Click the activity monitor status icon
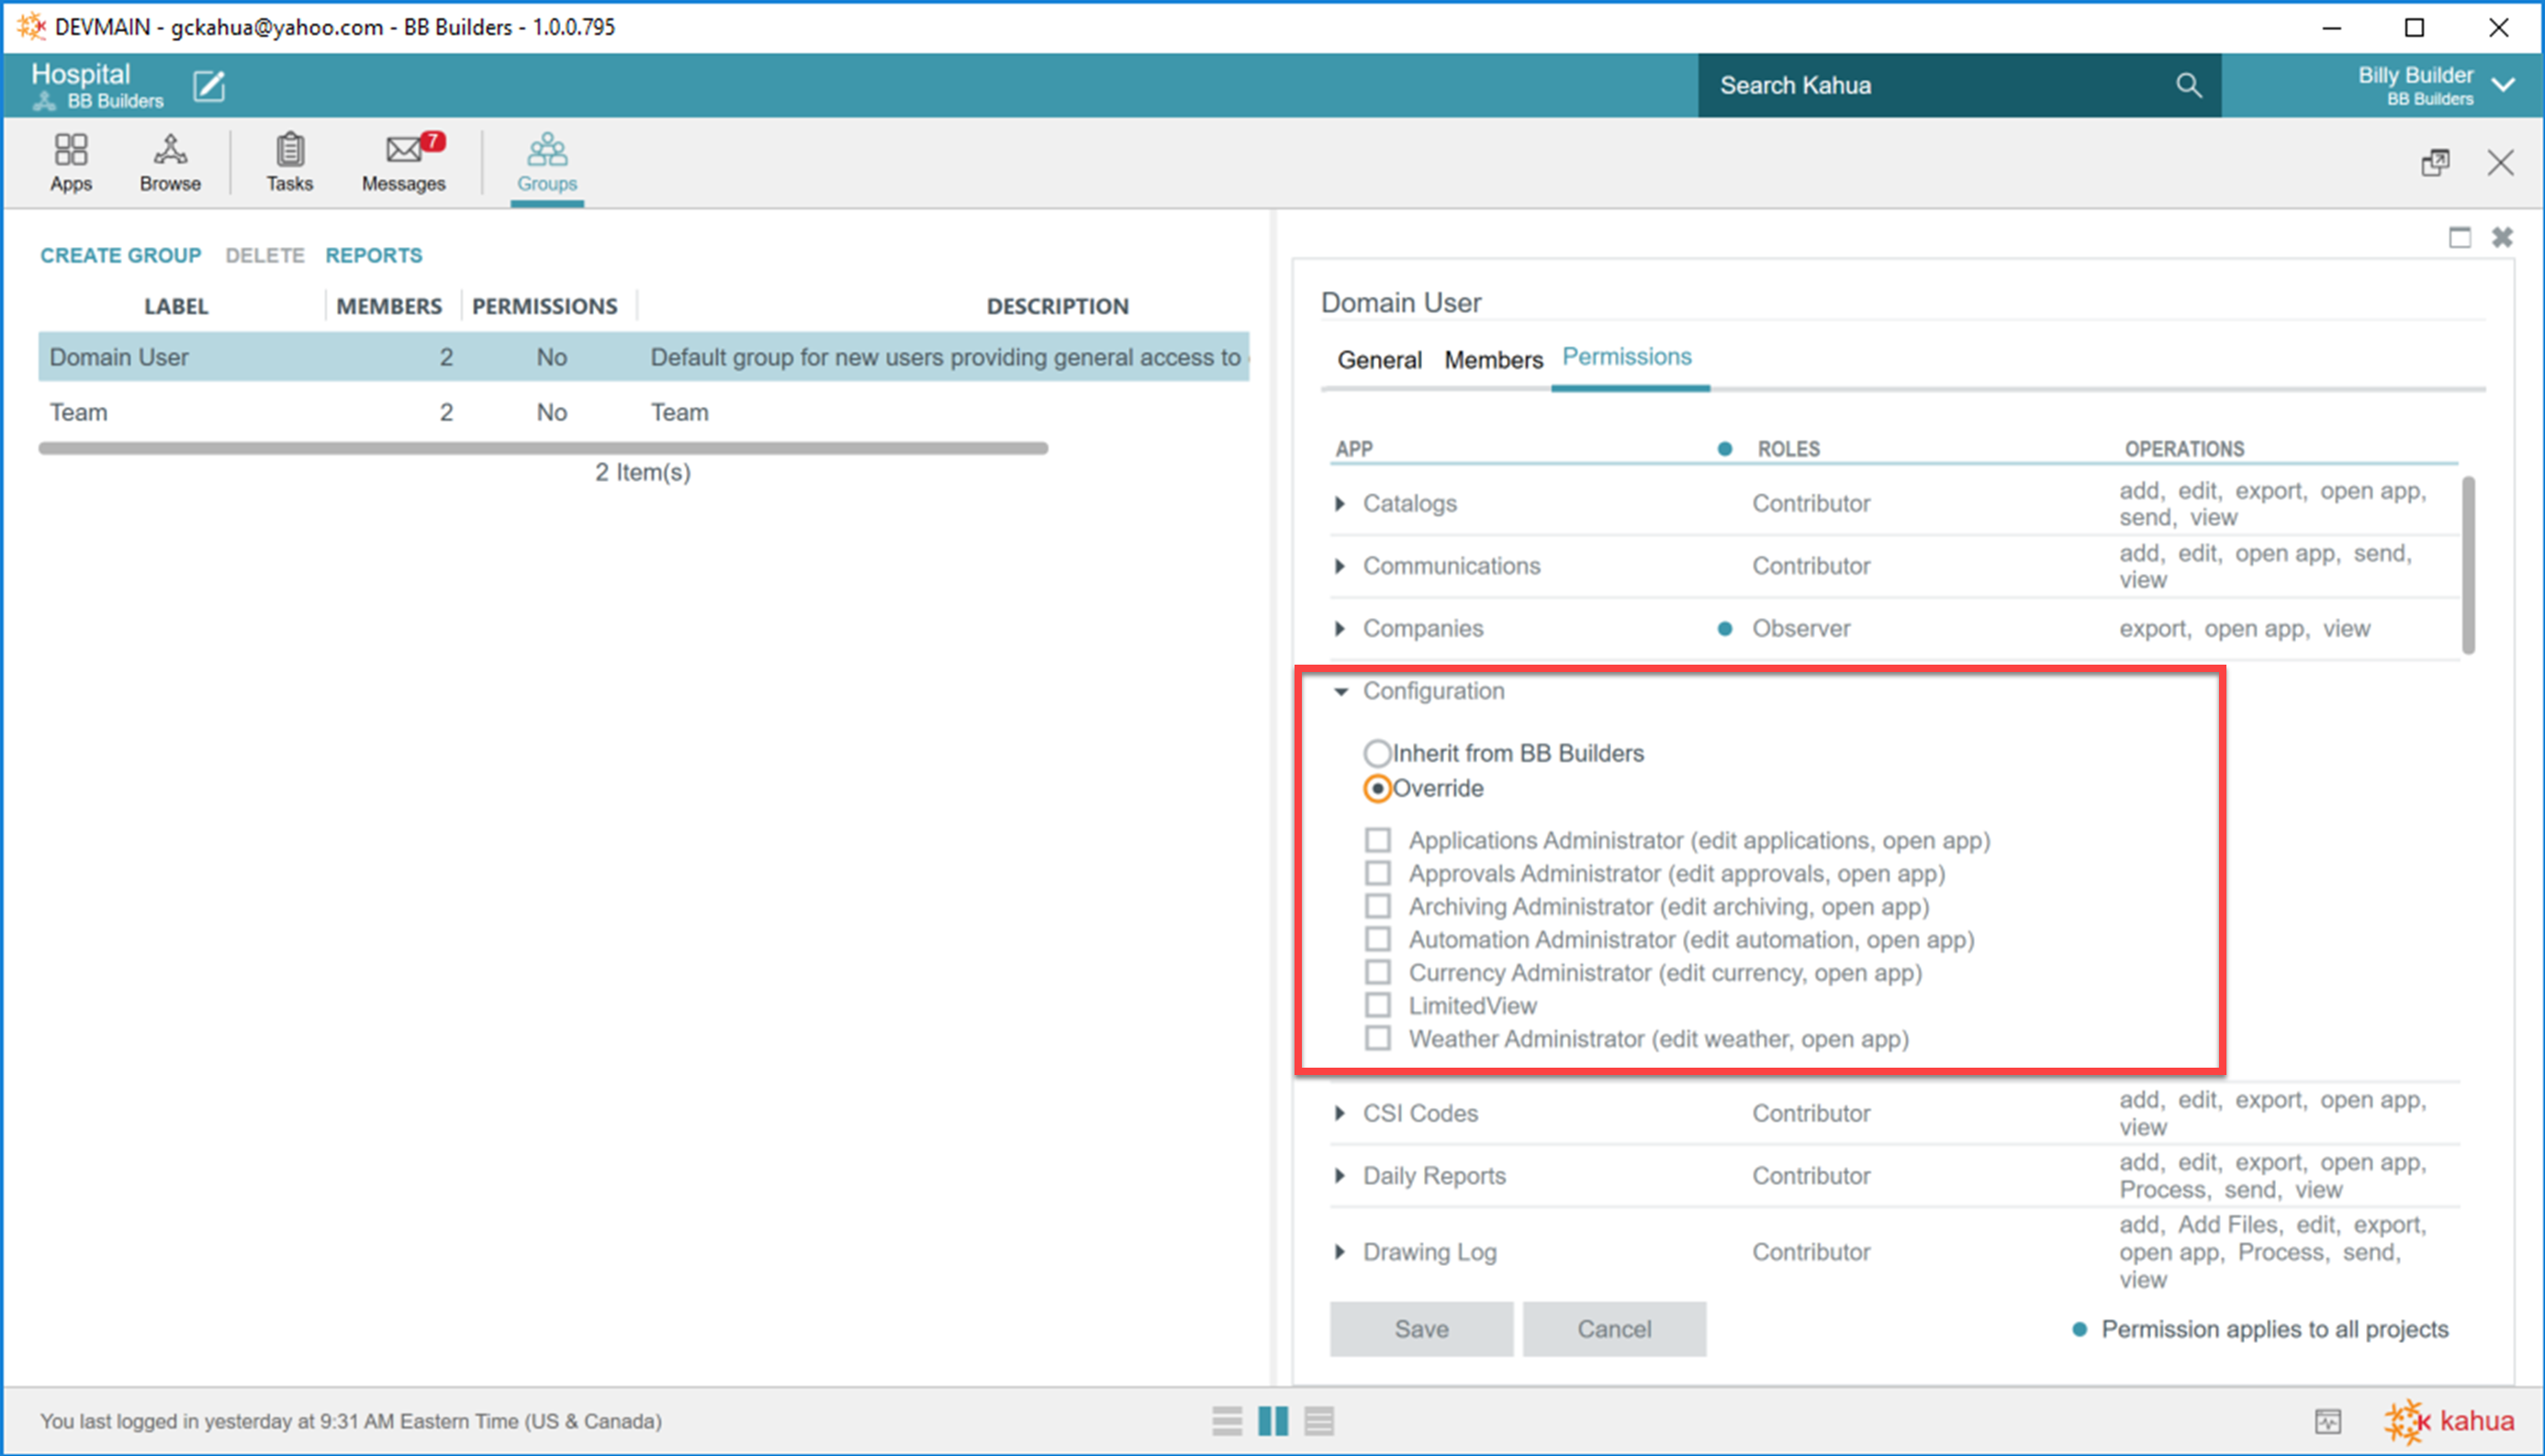The width and height of the screenshot is (2545, 1456). tap(2328, 1421)
